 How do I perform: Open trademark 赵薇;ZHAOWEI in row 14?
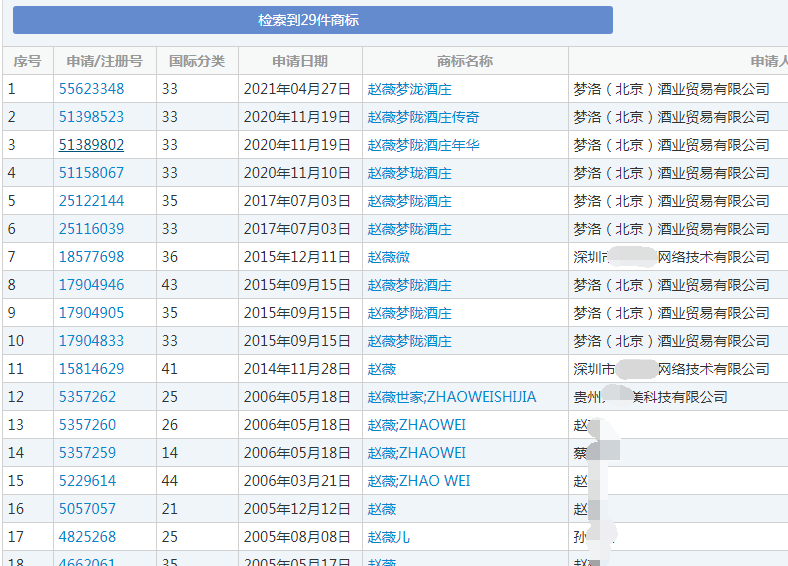pos(417,453)
